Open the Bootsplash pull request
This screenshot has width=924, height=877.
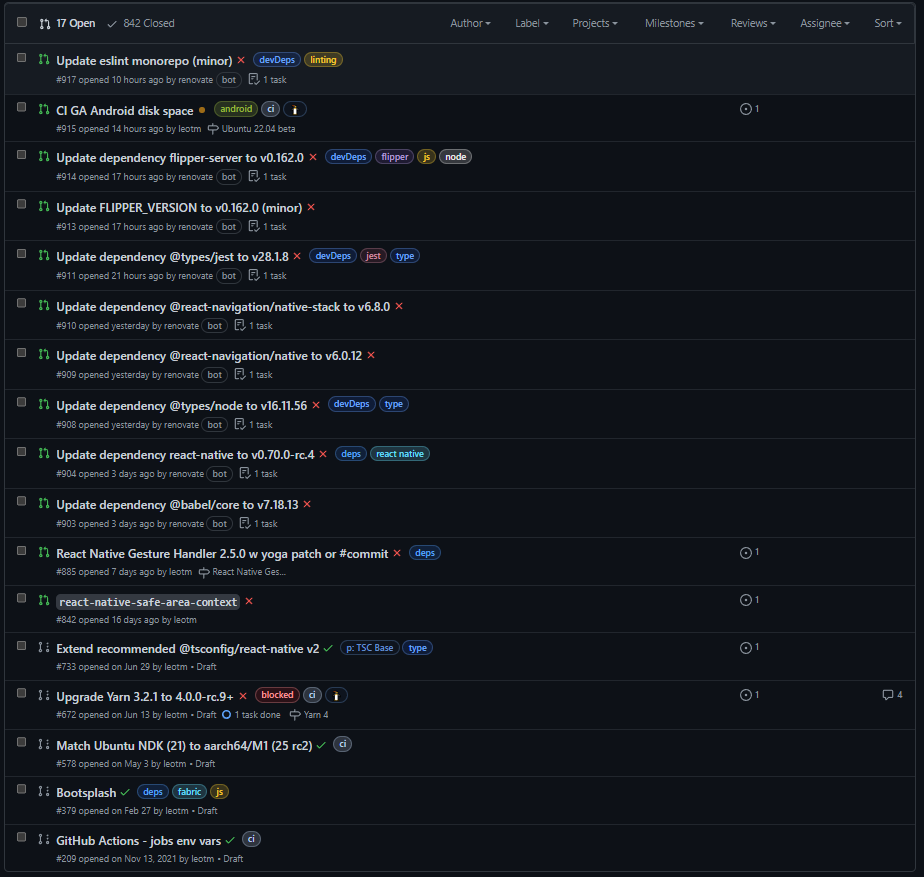pyautogui.click(x=86, y=793)
